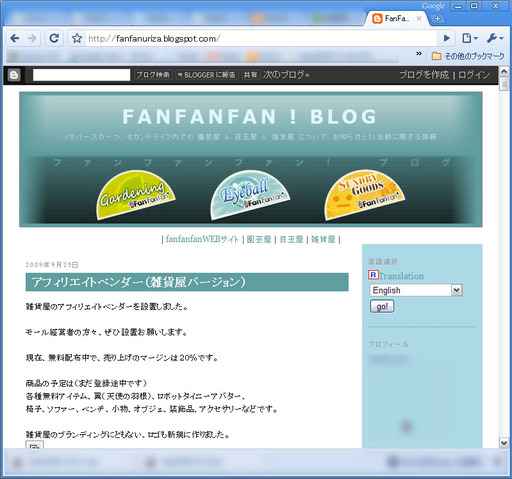This screenshot has width=512, height=479.
Task: Expand the hidden bookmarks chevron
Action: (419, 54)
